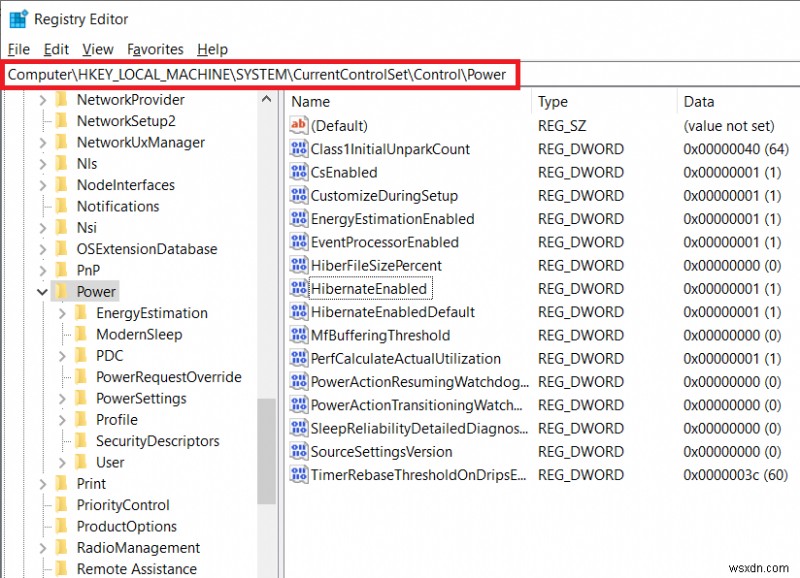Click the SourceSettingsVersion DWORD icon
800x578 pixels.
(298, 451)
